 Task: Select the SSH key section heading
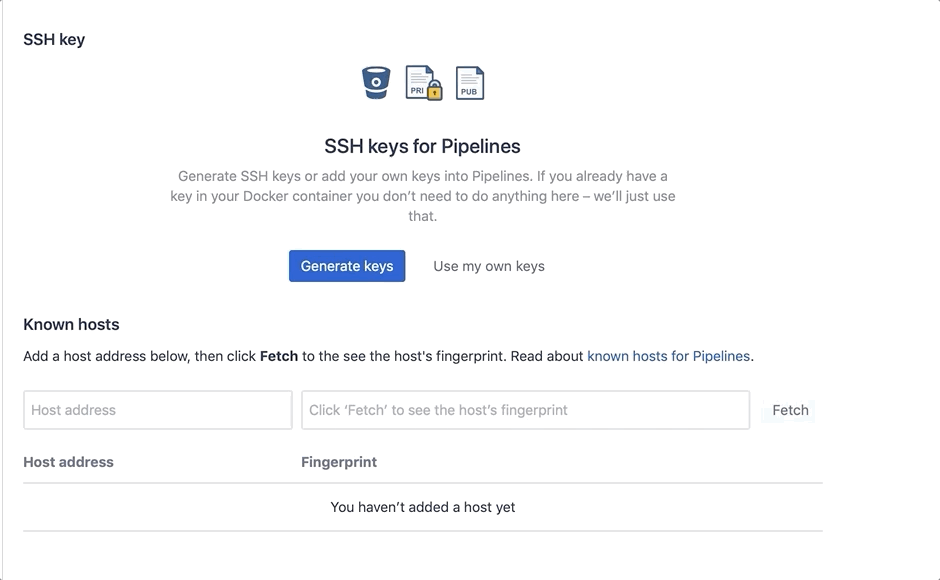(54, 40)
